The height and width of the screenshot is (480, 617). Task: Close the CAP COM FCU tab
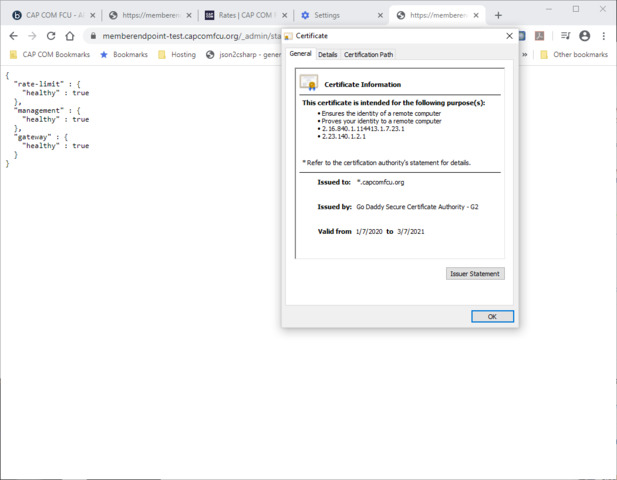pos(92,15)
